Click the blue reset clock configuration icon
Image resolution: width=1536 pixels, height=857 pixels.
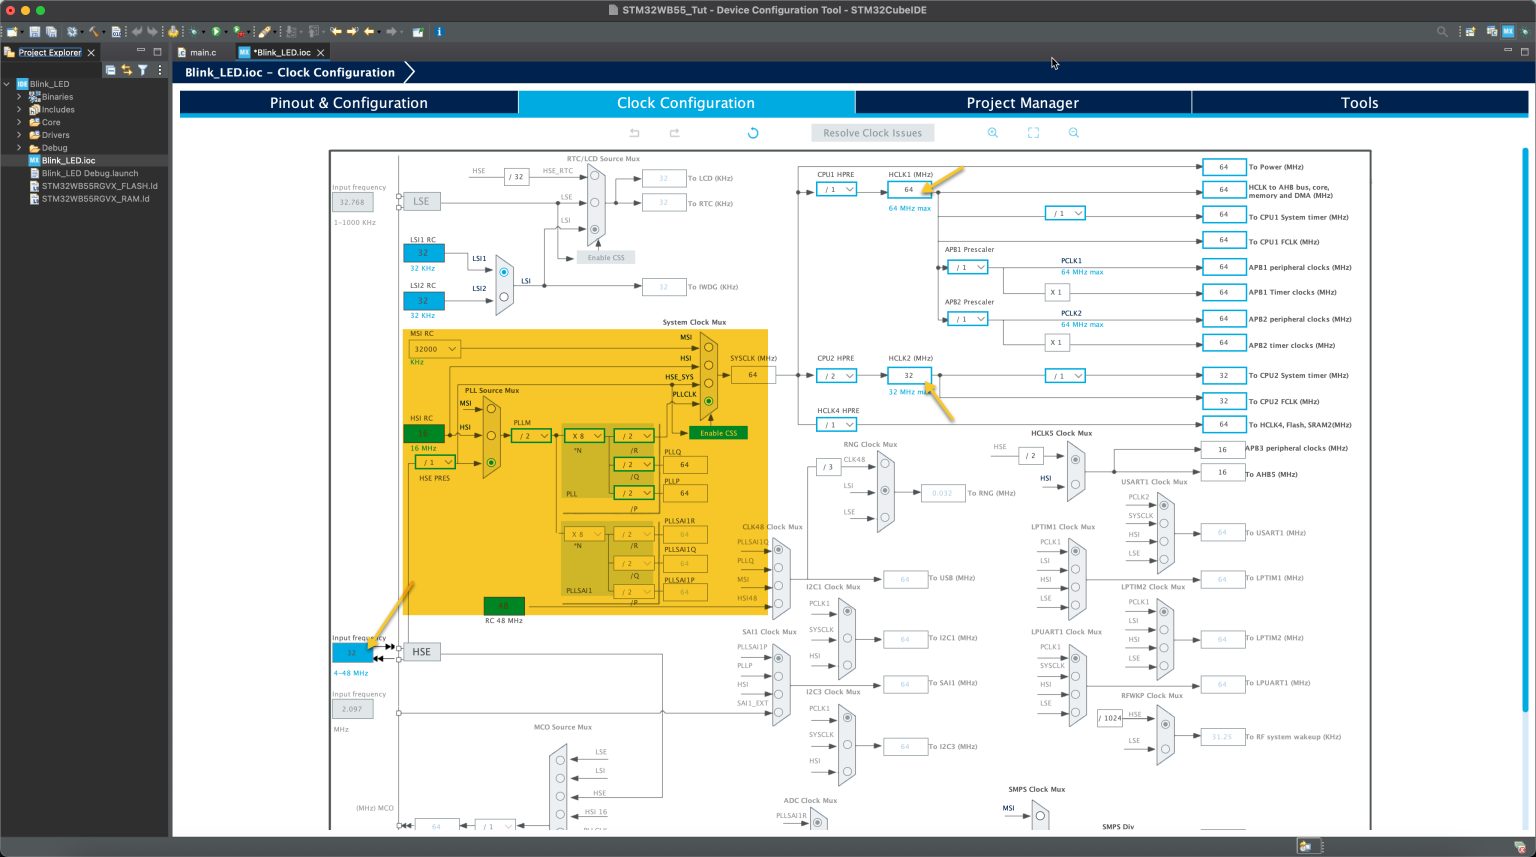753,133
